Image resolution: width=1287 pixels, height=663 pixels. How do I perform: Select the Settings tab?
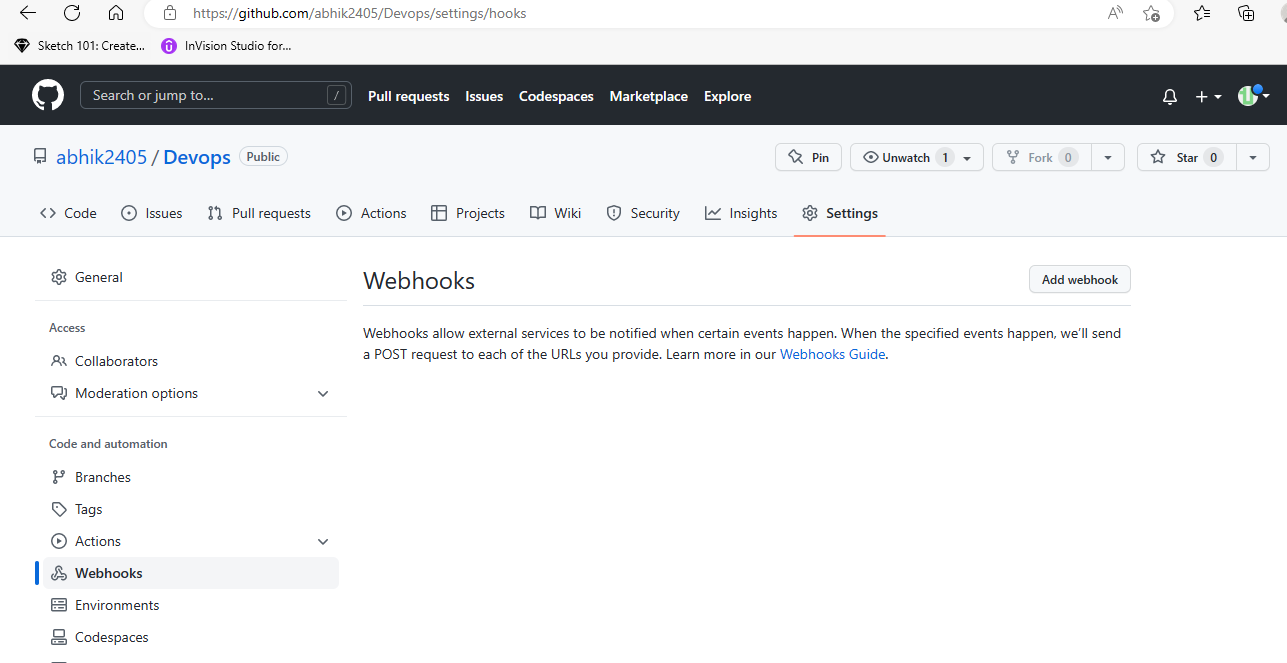840,213
